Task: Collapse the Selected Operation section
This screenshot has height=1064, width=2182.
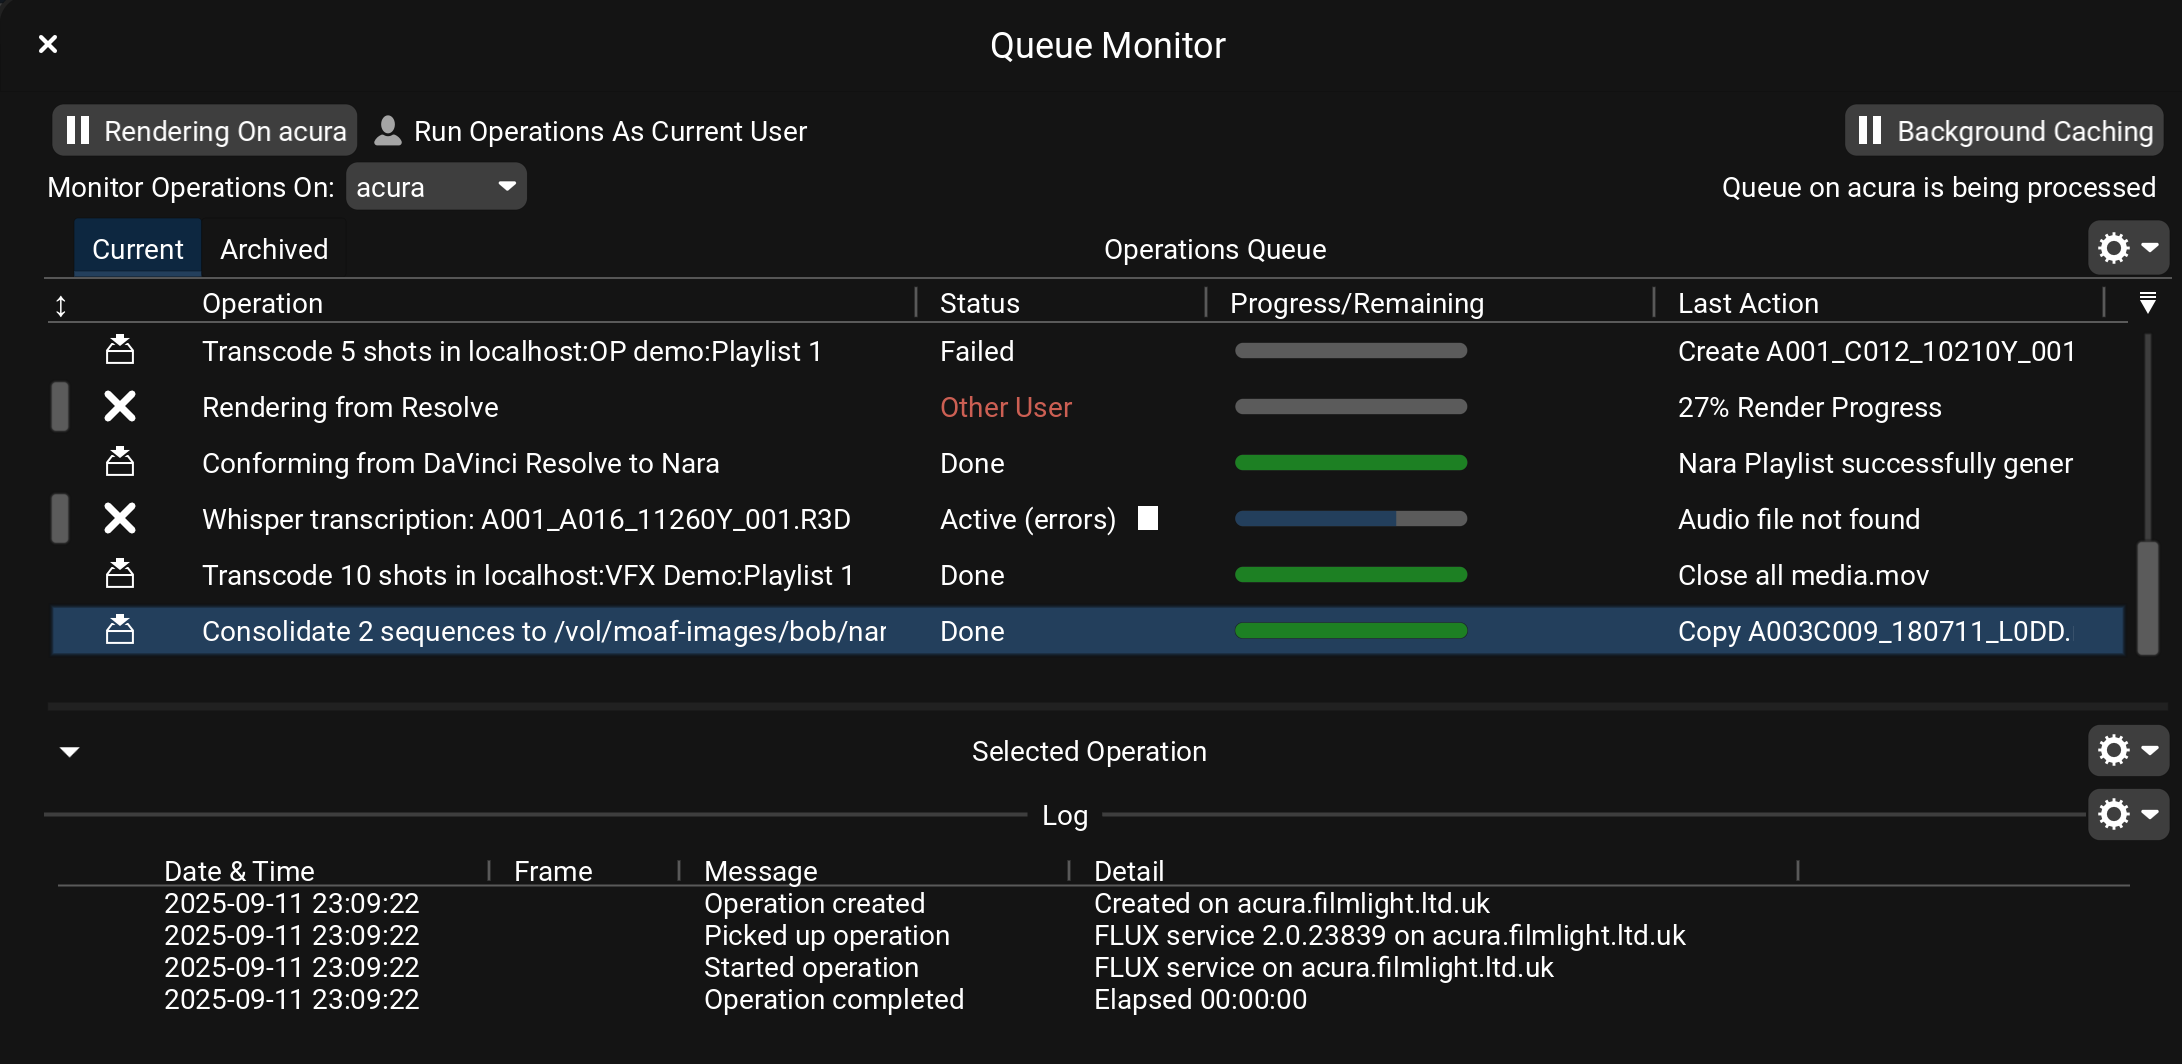Action: tap(70, 751)
